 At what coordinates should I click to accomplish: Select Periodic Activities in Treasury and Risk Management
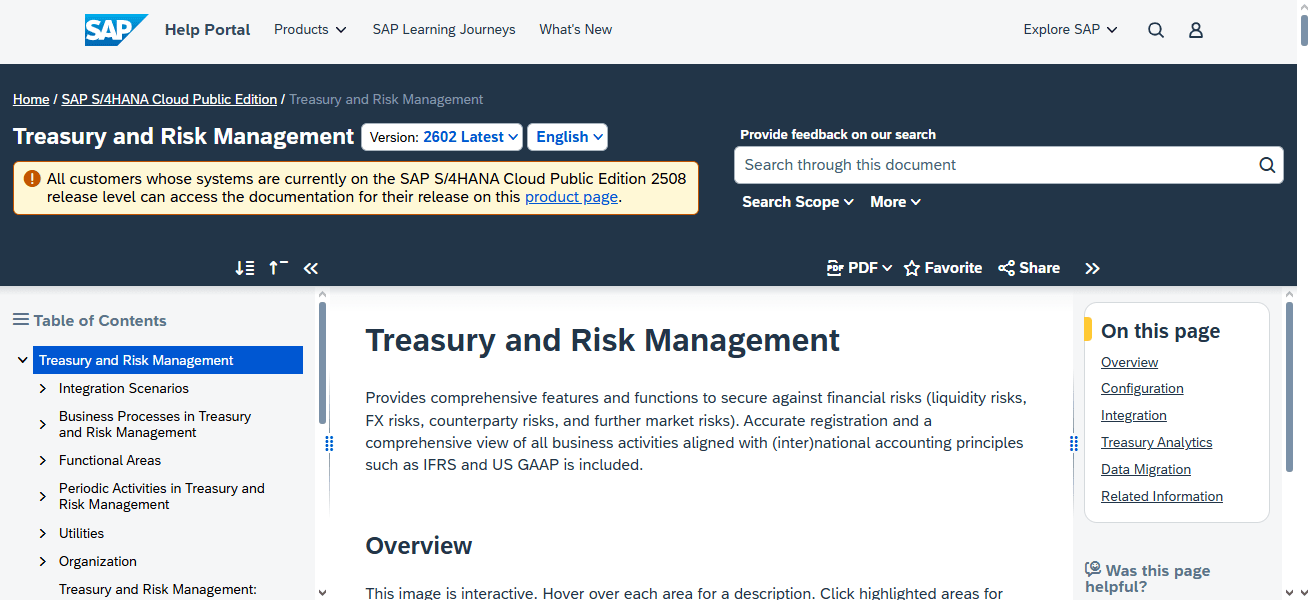click(x=162, y=496)
